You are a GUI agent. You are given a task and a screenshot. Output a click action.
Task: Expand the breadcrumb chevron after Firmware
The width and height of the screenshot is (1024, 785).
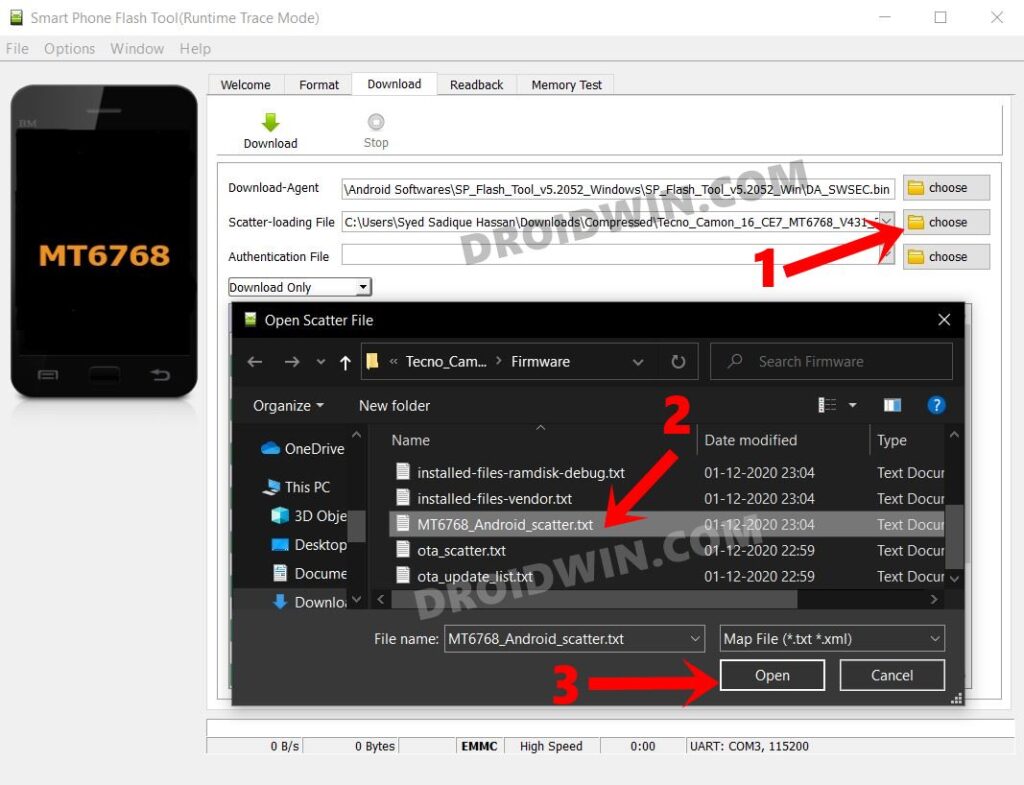coord(638,361)
